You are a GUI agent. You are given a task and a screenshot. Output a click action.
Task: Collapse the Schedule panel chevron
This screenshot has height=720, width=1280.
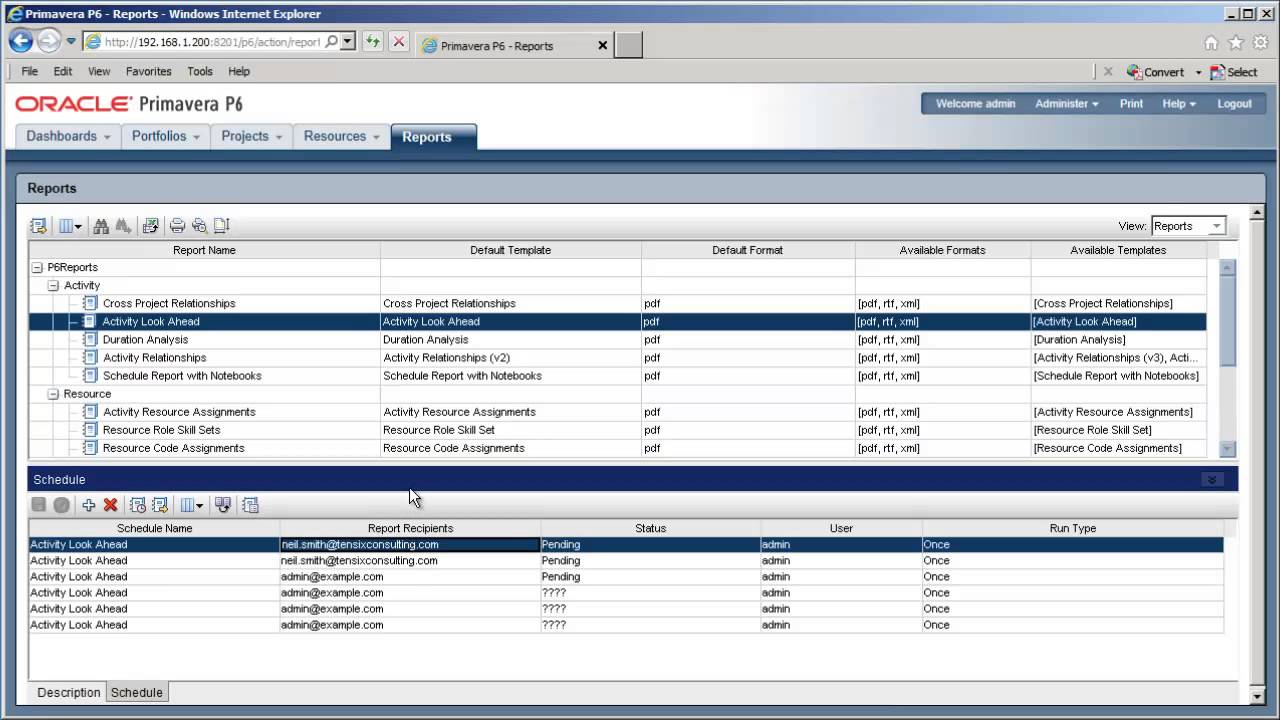point(1212,480)
